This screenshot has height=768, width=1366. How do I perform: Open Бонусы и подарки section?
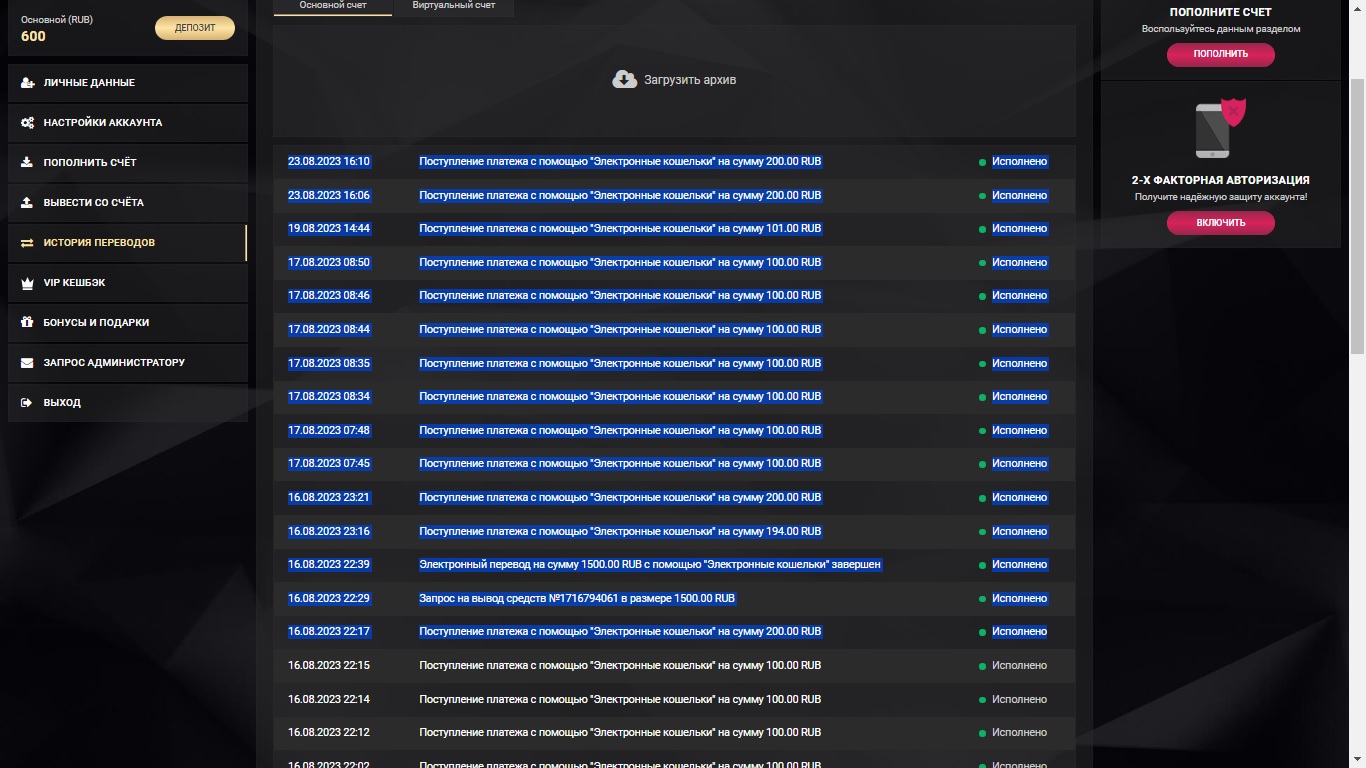point(128,323)
